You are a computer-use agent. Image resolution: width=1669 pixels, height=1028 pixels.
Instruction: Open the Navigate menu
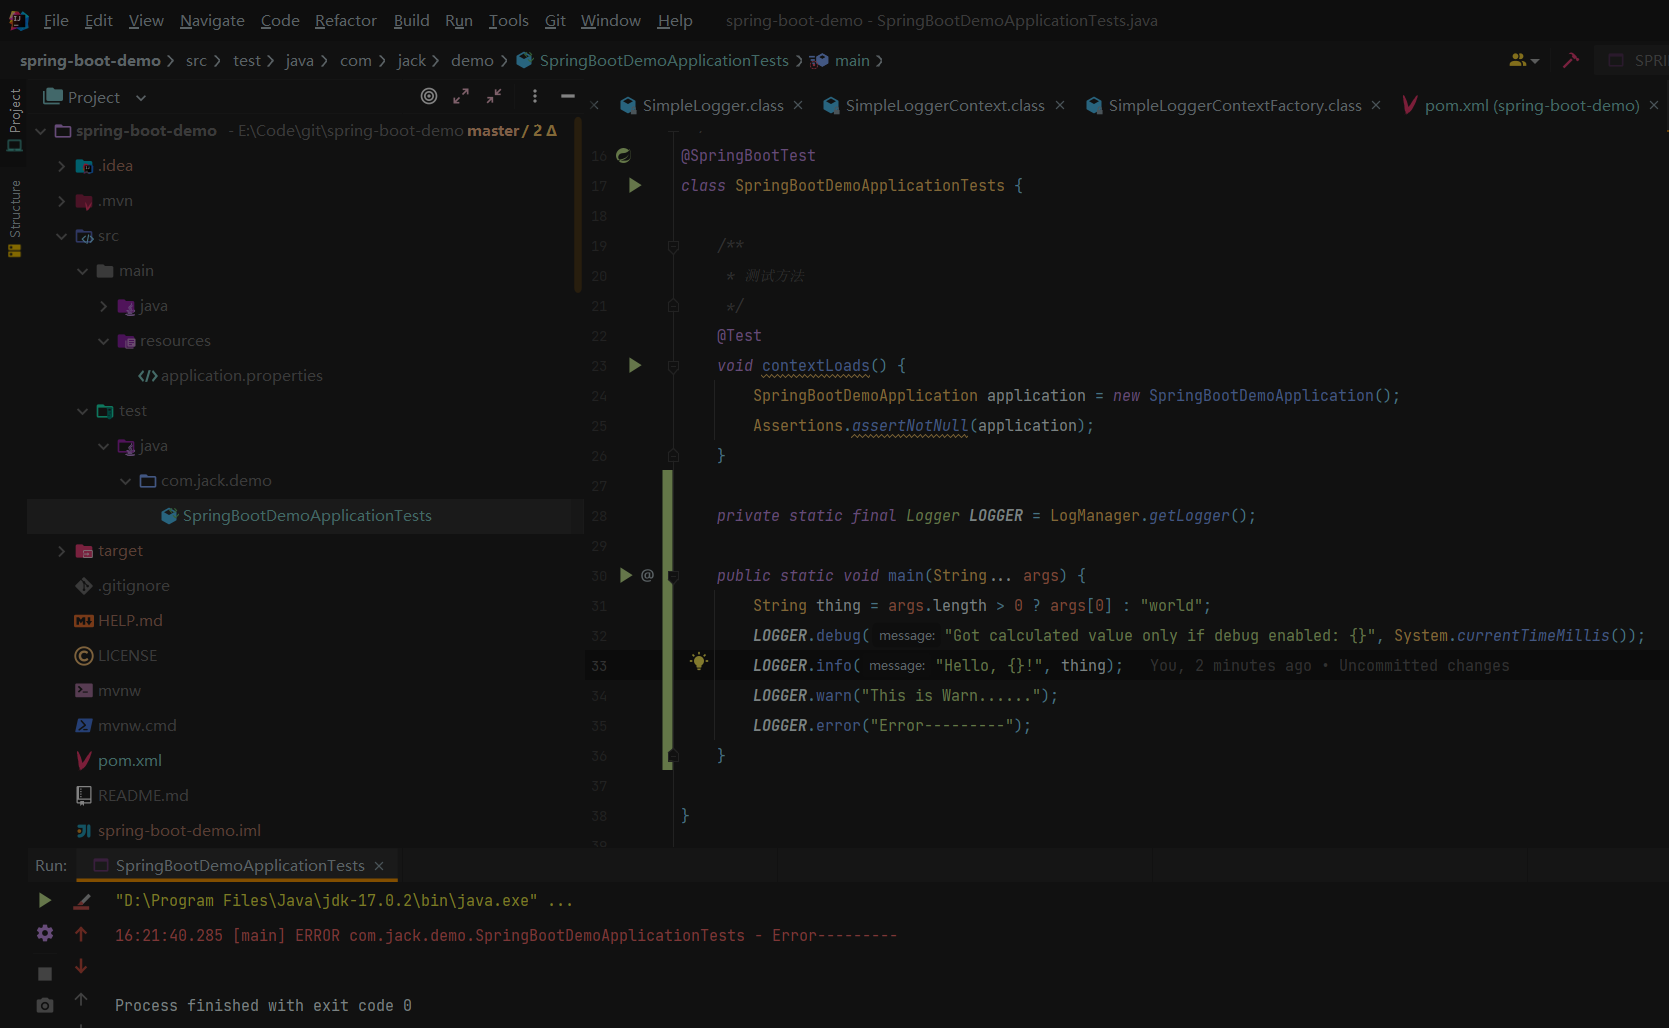pyautogui.click(x=212, y=20)
